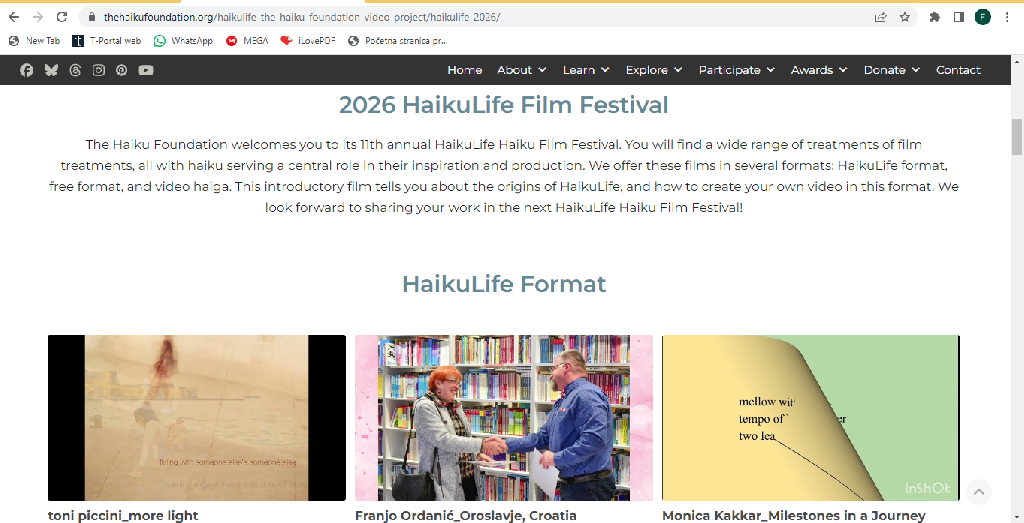Open the Pinterest social icon
This screenshot has width=1024, height=523.
coord(121,70)
